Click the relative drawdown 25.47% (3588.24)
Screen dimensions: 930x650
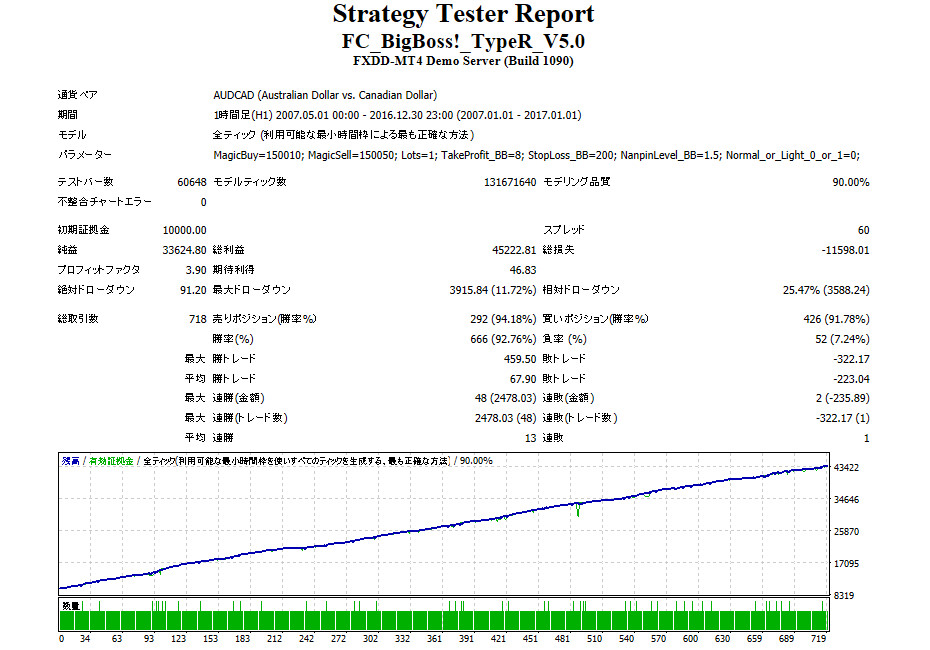tap(826, 290)
